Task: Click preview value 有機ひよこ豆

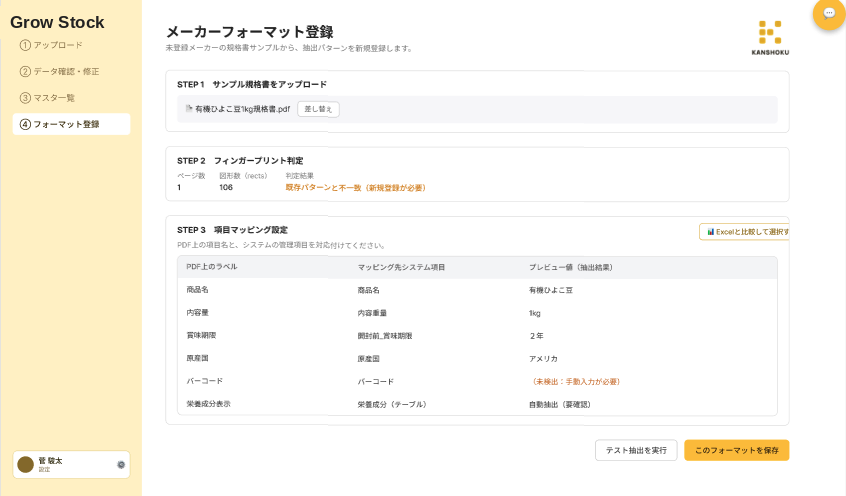Action: [x=551, y=290]
